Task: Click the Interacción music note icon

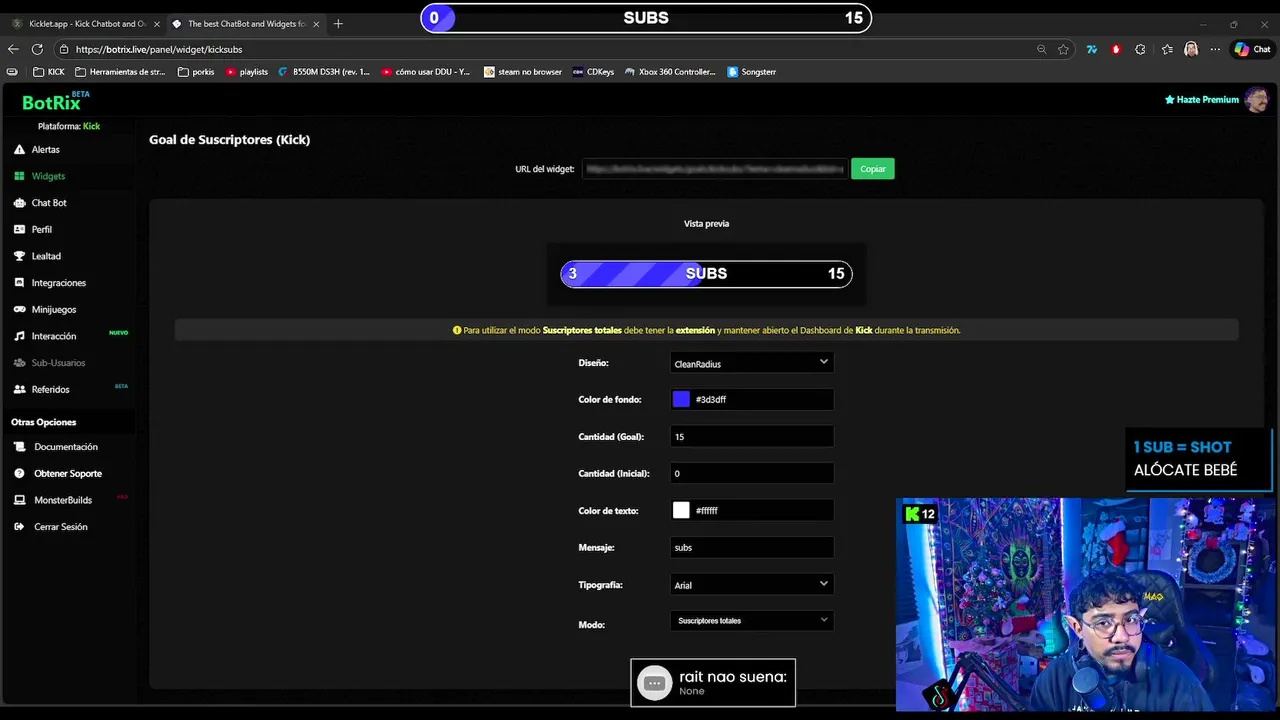Action: coord(19,336)
